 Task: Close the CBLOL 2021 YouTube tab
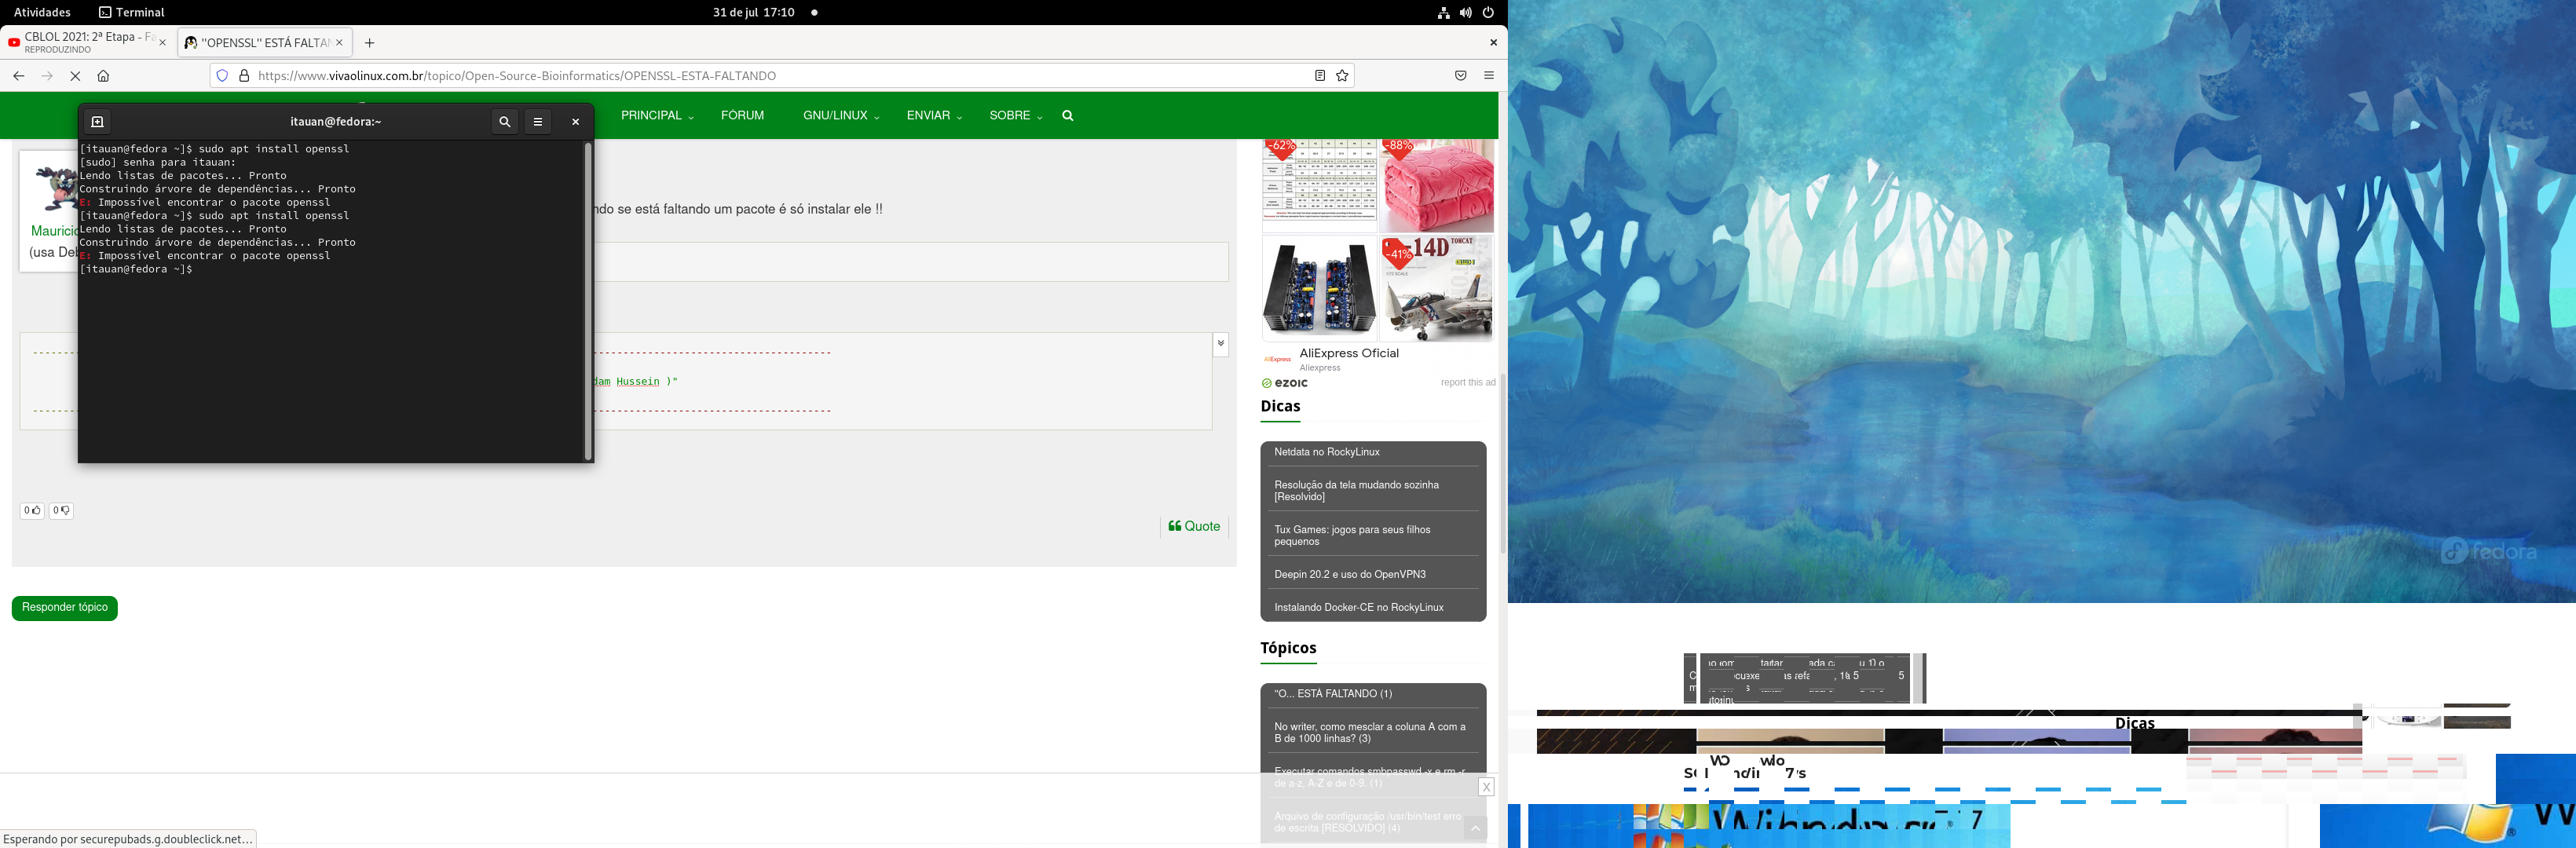click(163, 43)
